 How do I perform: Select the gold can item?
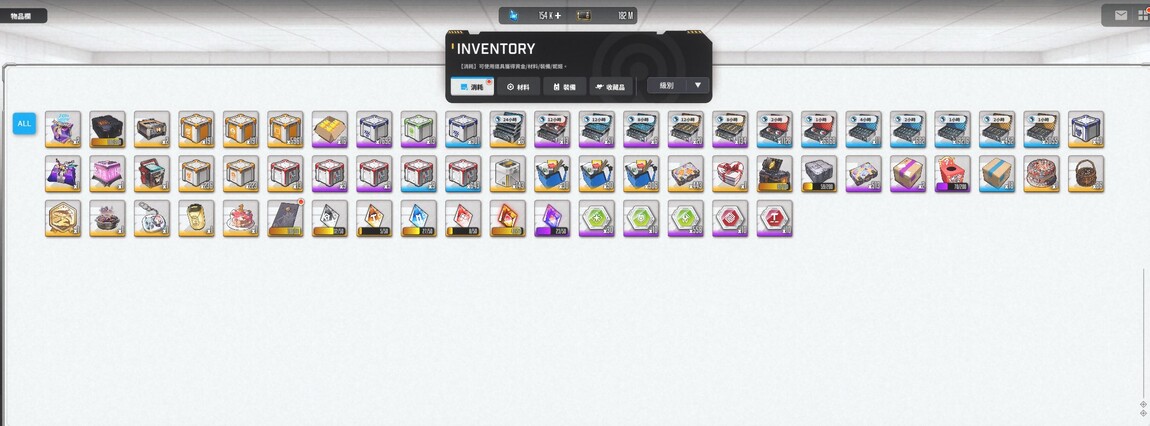pos(197,218)
